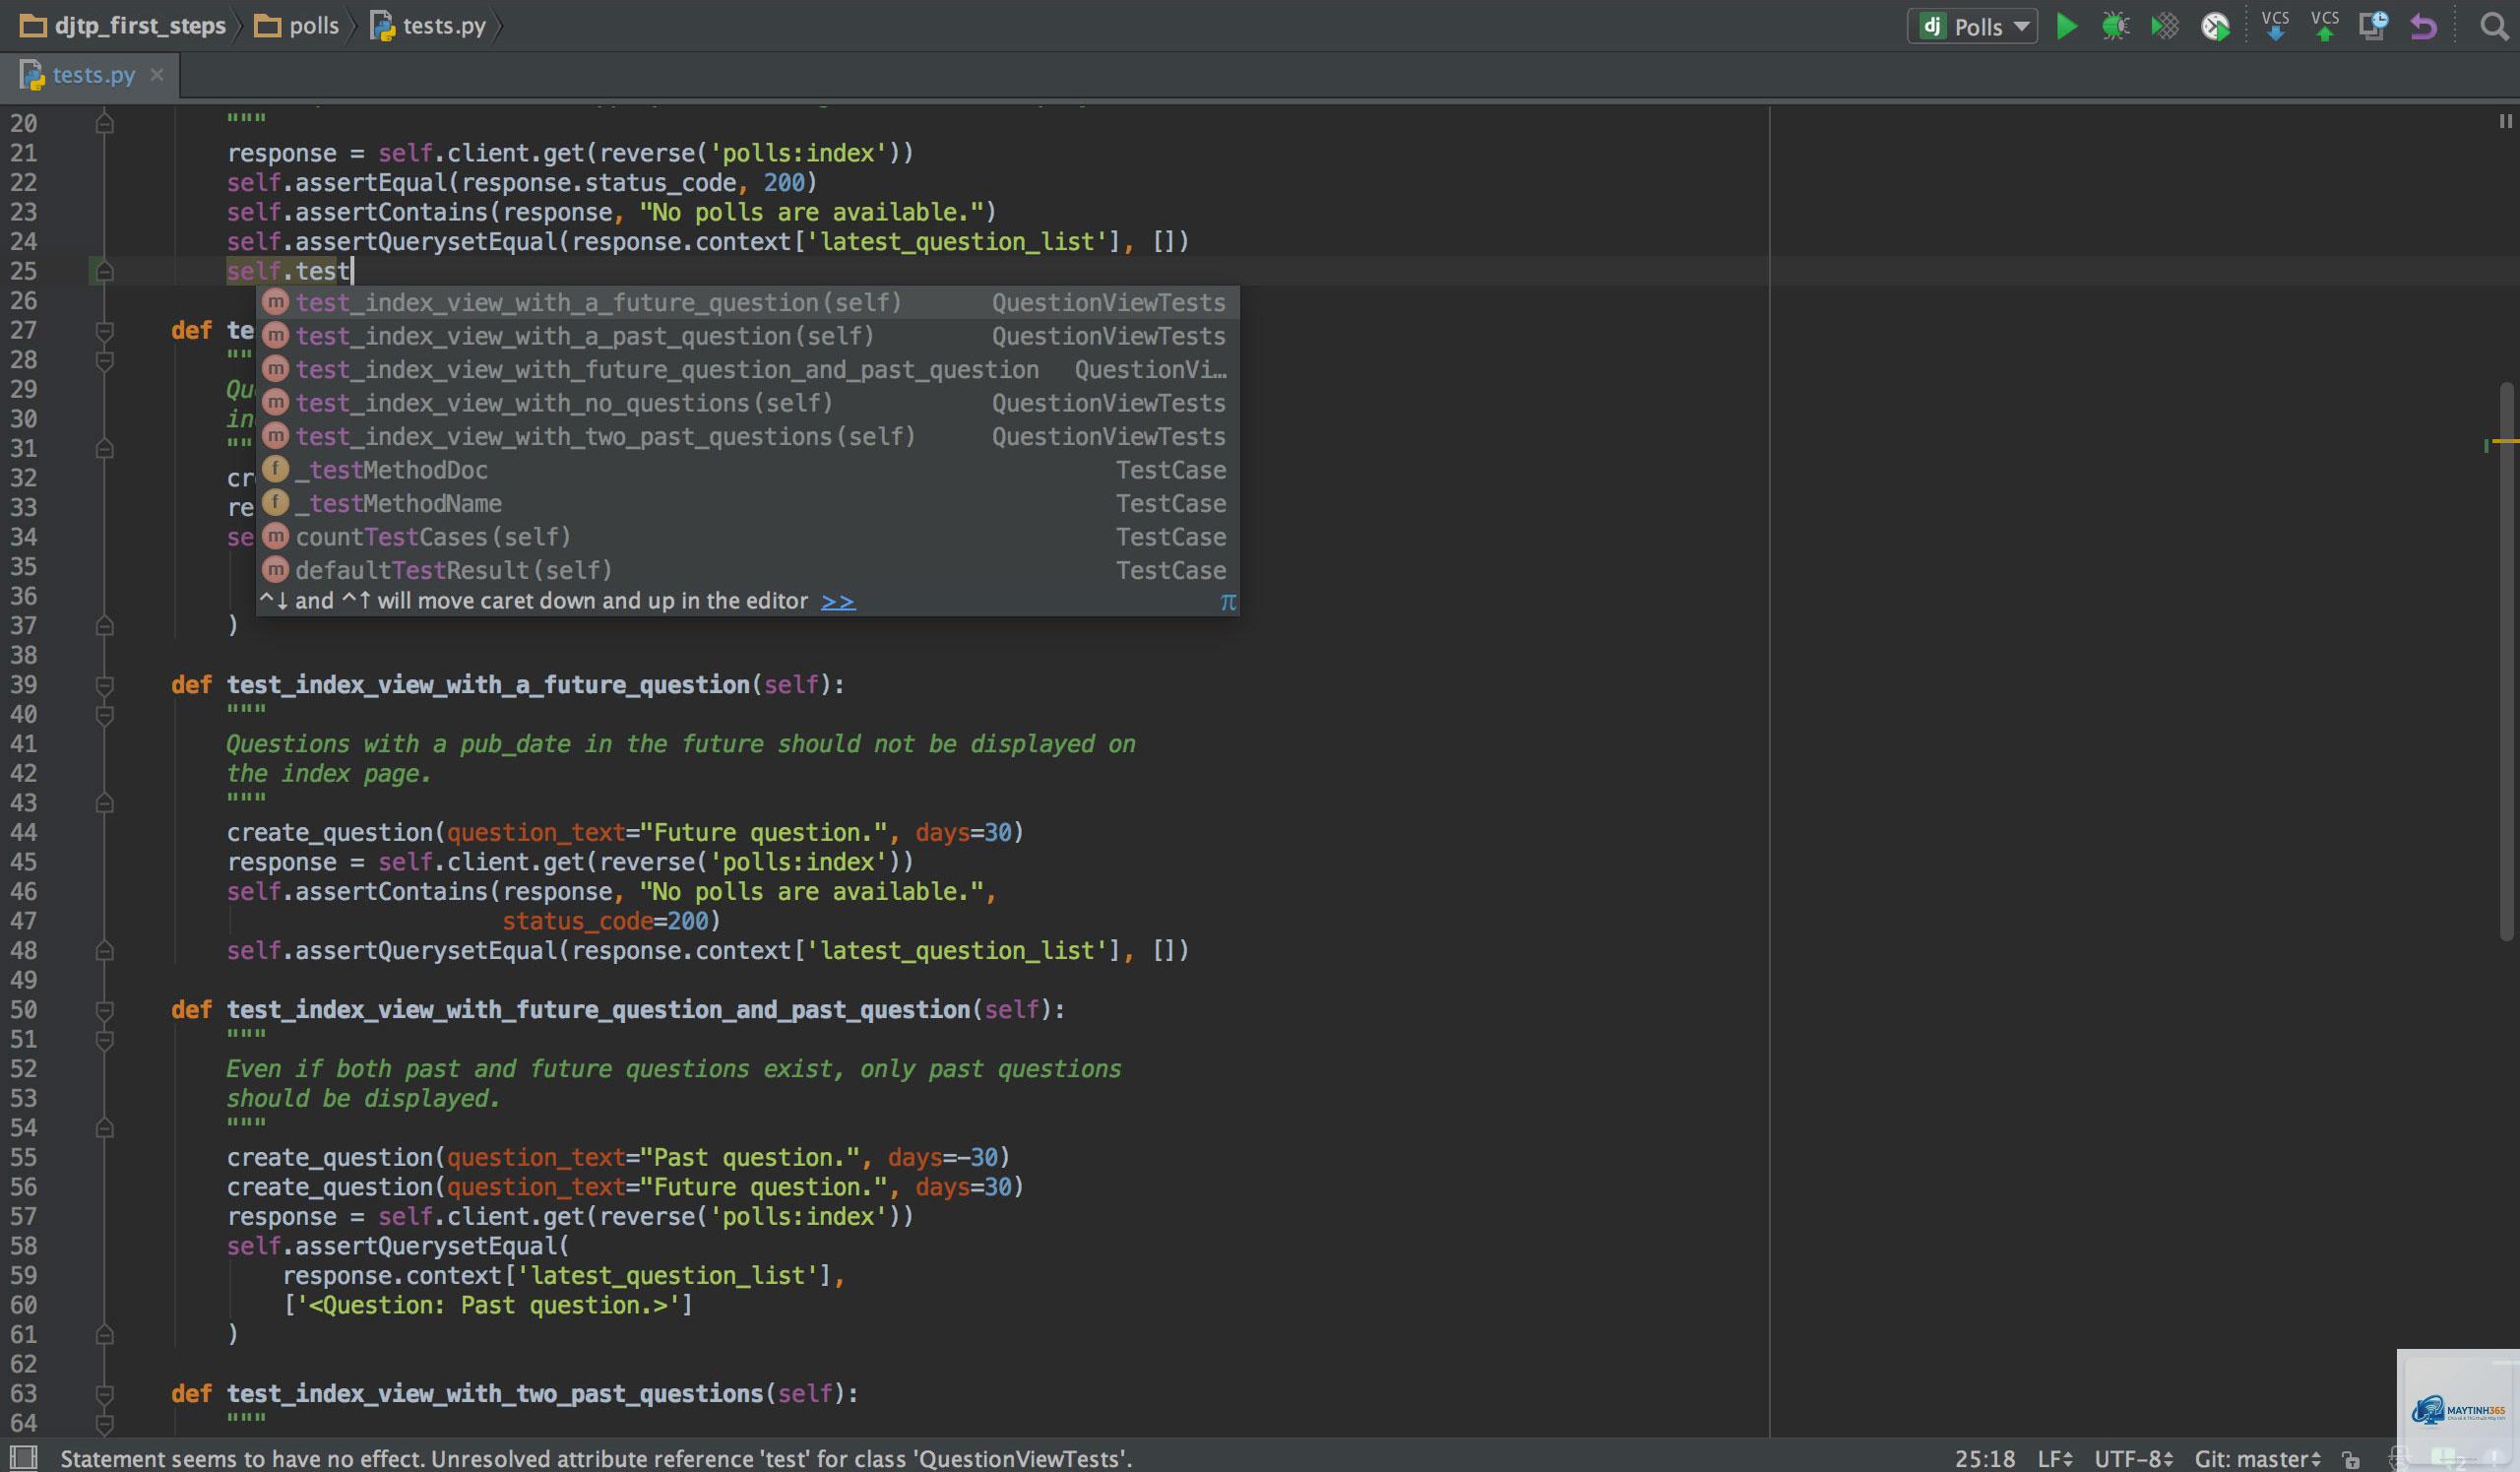
Task: Click the pause indicator above the editor scrollbar
Action: click(2505, 121)
